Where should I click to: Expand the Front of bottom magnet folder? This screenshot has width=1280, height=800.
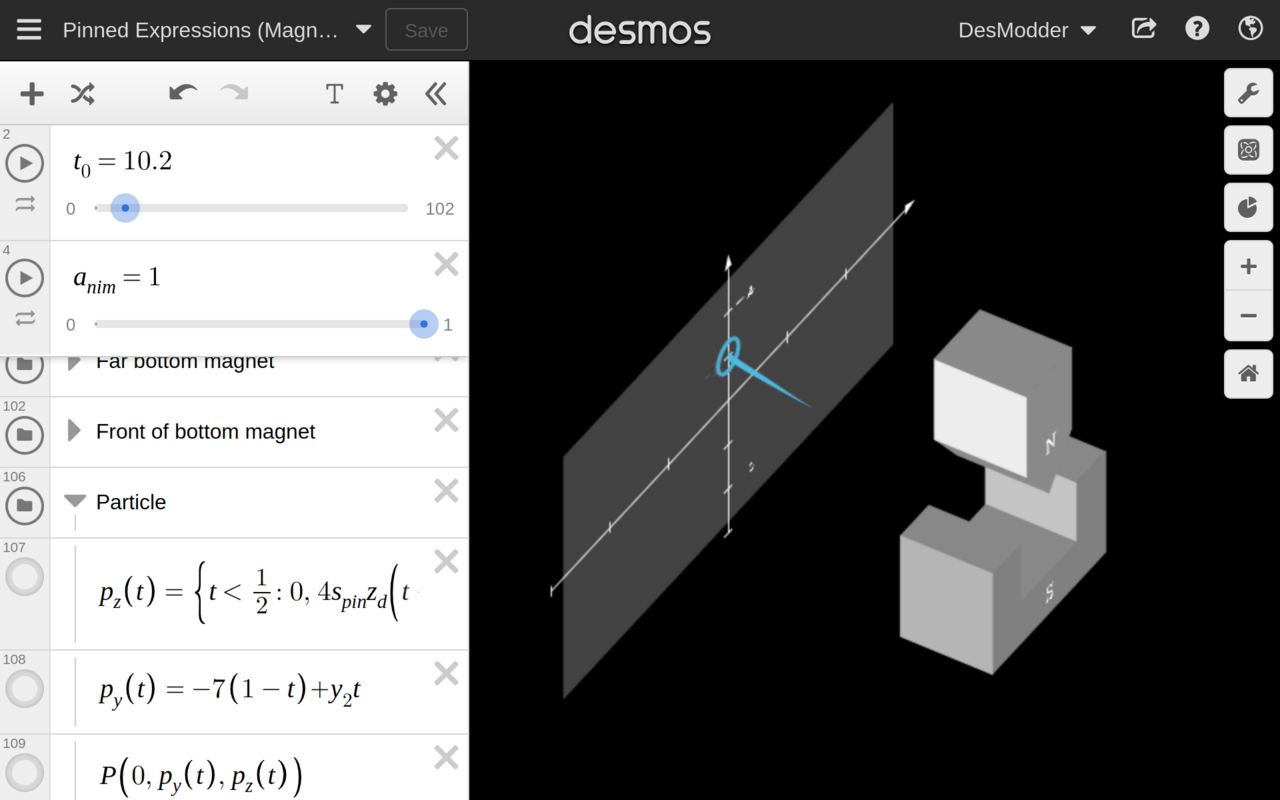72,431
